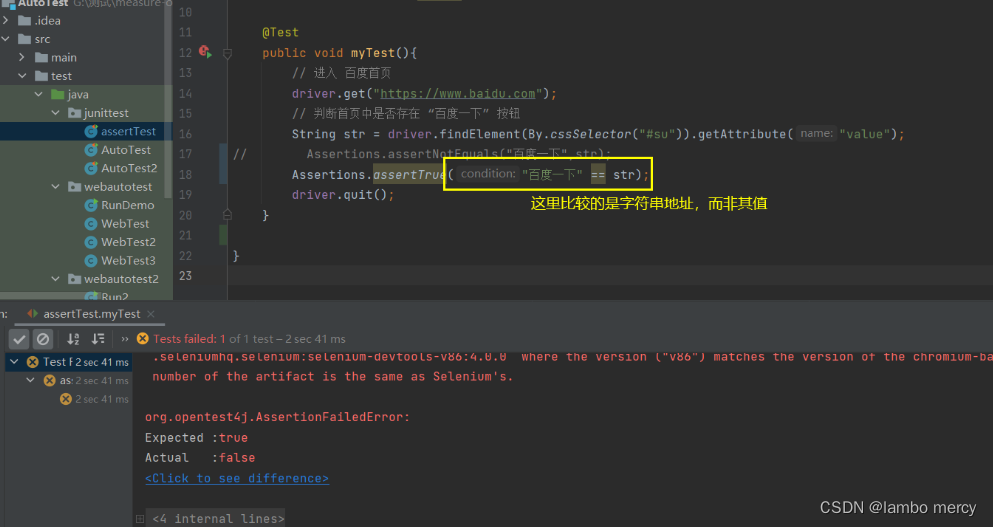Click the class icon beside WebTest3

tap(91, 260)
